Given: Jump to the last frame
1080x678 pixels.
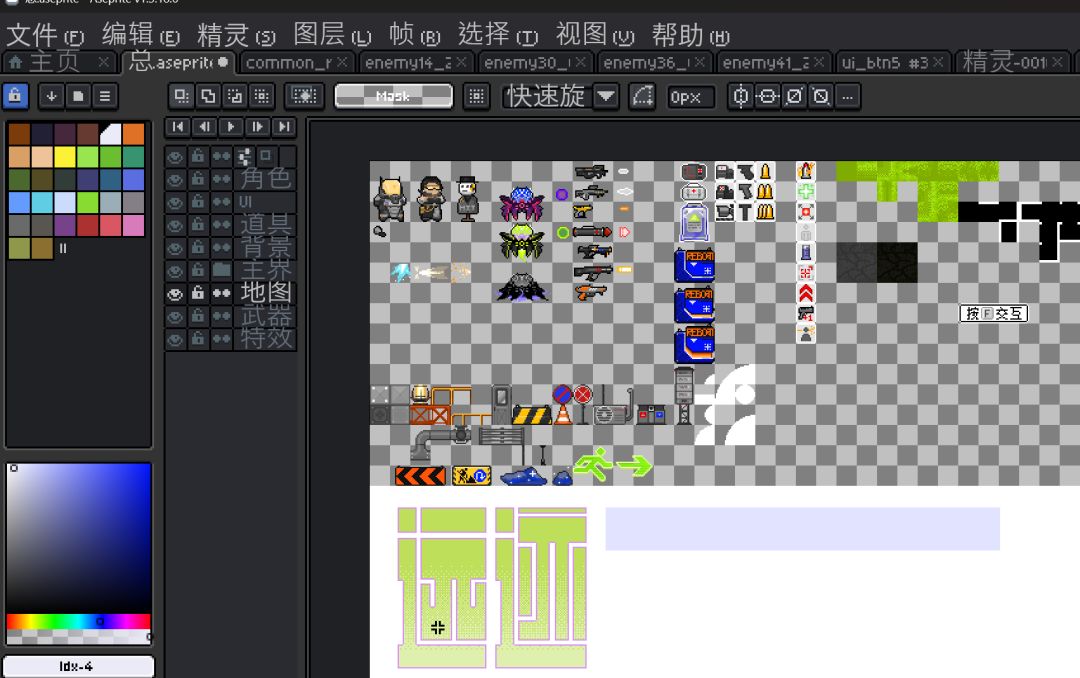Looking at the screenshot, I should [x=284, y=127].
